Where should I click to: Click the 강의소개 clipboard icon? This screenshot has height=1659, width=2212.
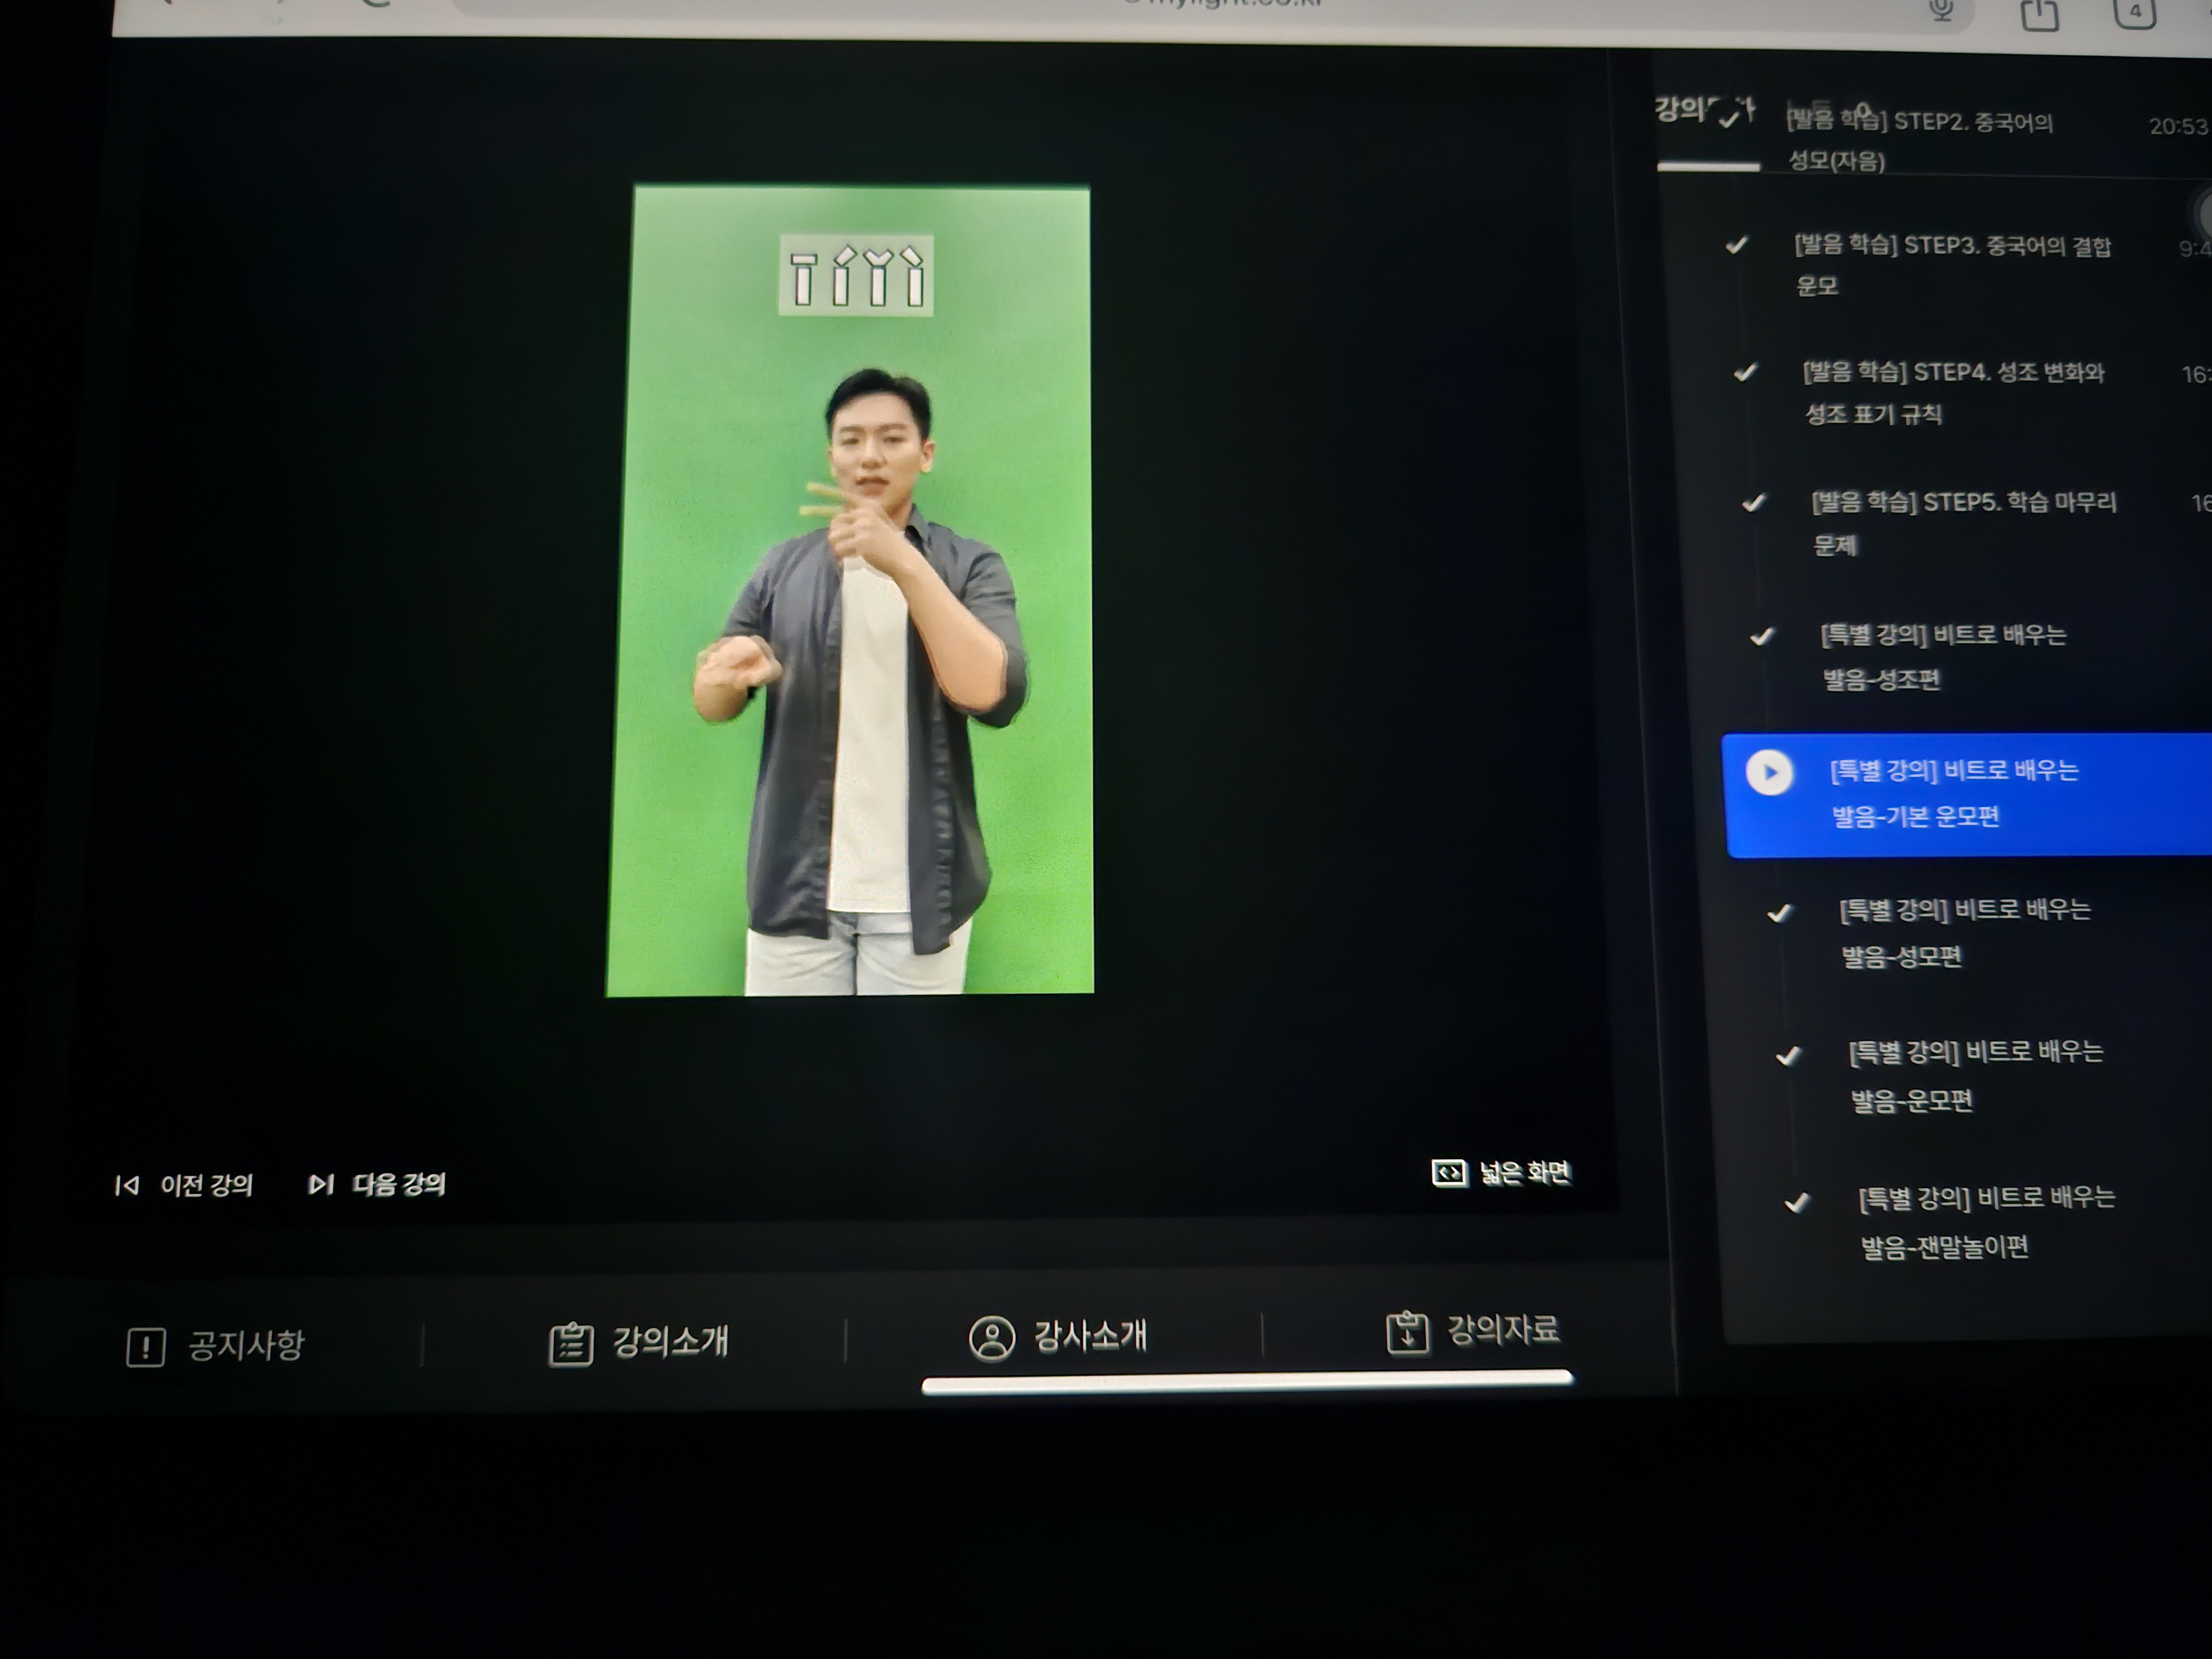click(571, 1343)
